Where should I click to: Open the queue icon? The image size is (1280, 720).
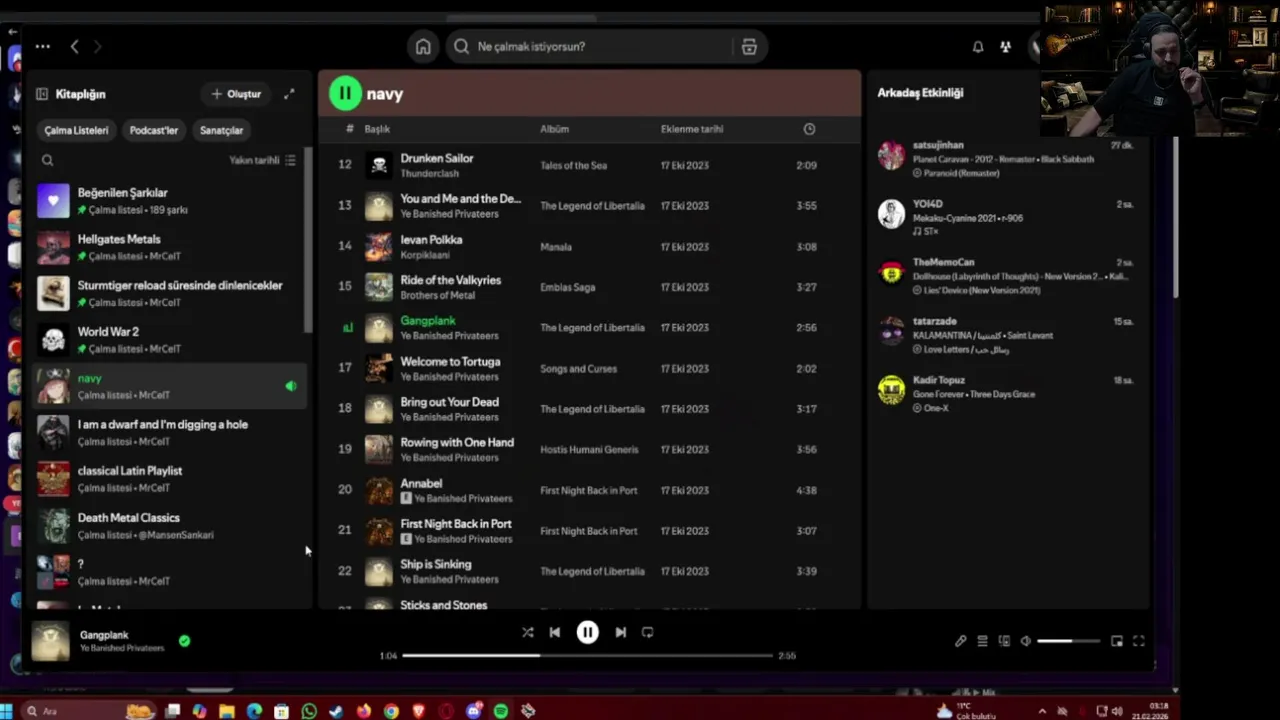coord(982,641)
